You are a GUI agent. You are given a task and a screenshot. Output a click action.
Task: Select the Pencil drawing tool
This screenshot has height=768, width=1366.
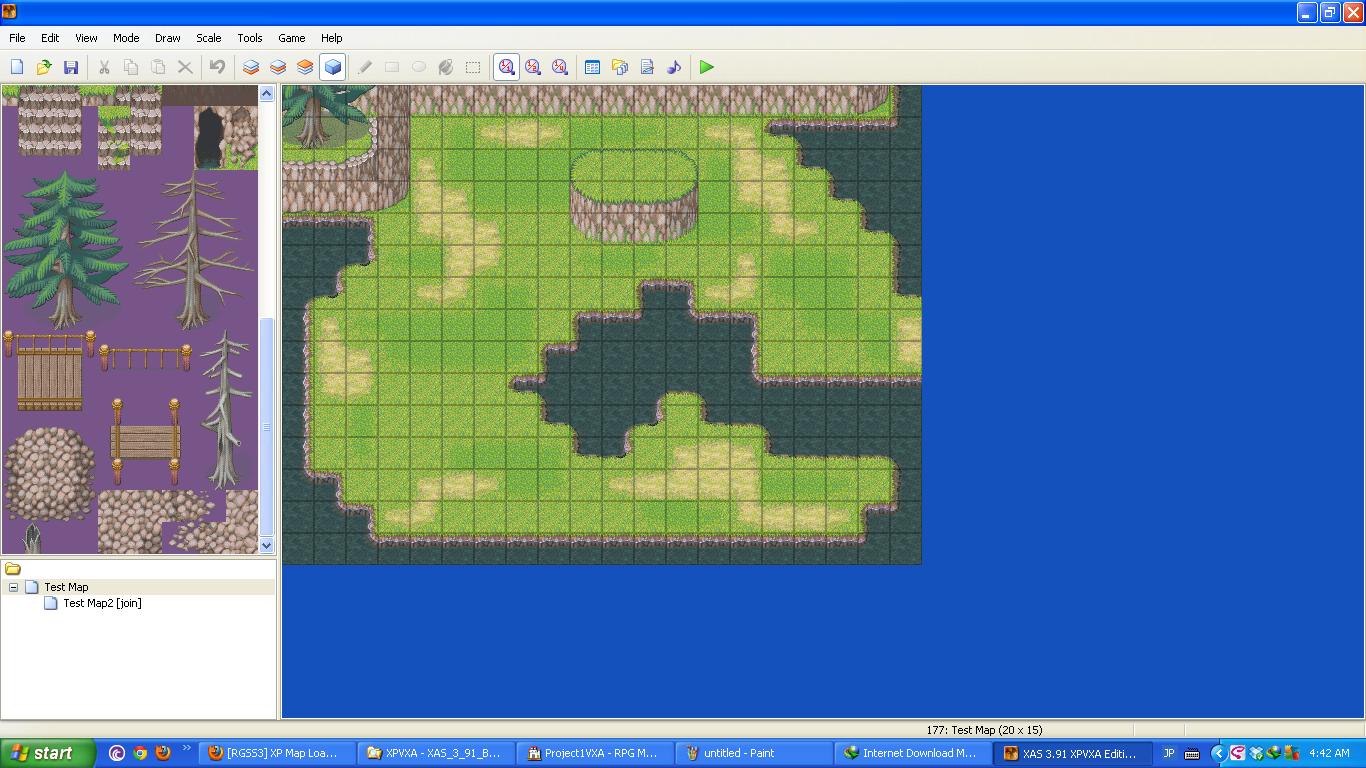tap(365, 67)
